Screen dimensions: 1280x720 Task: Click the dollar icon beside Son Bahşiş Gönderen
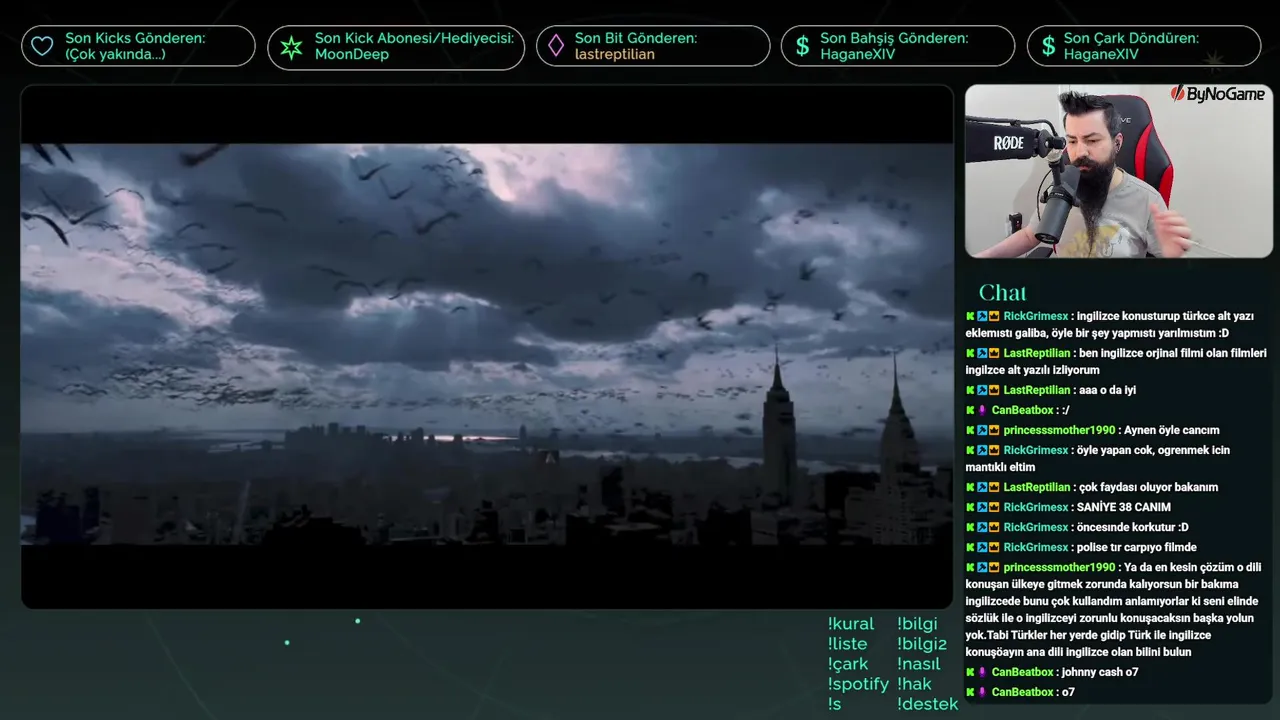click(x=802, y=46)
